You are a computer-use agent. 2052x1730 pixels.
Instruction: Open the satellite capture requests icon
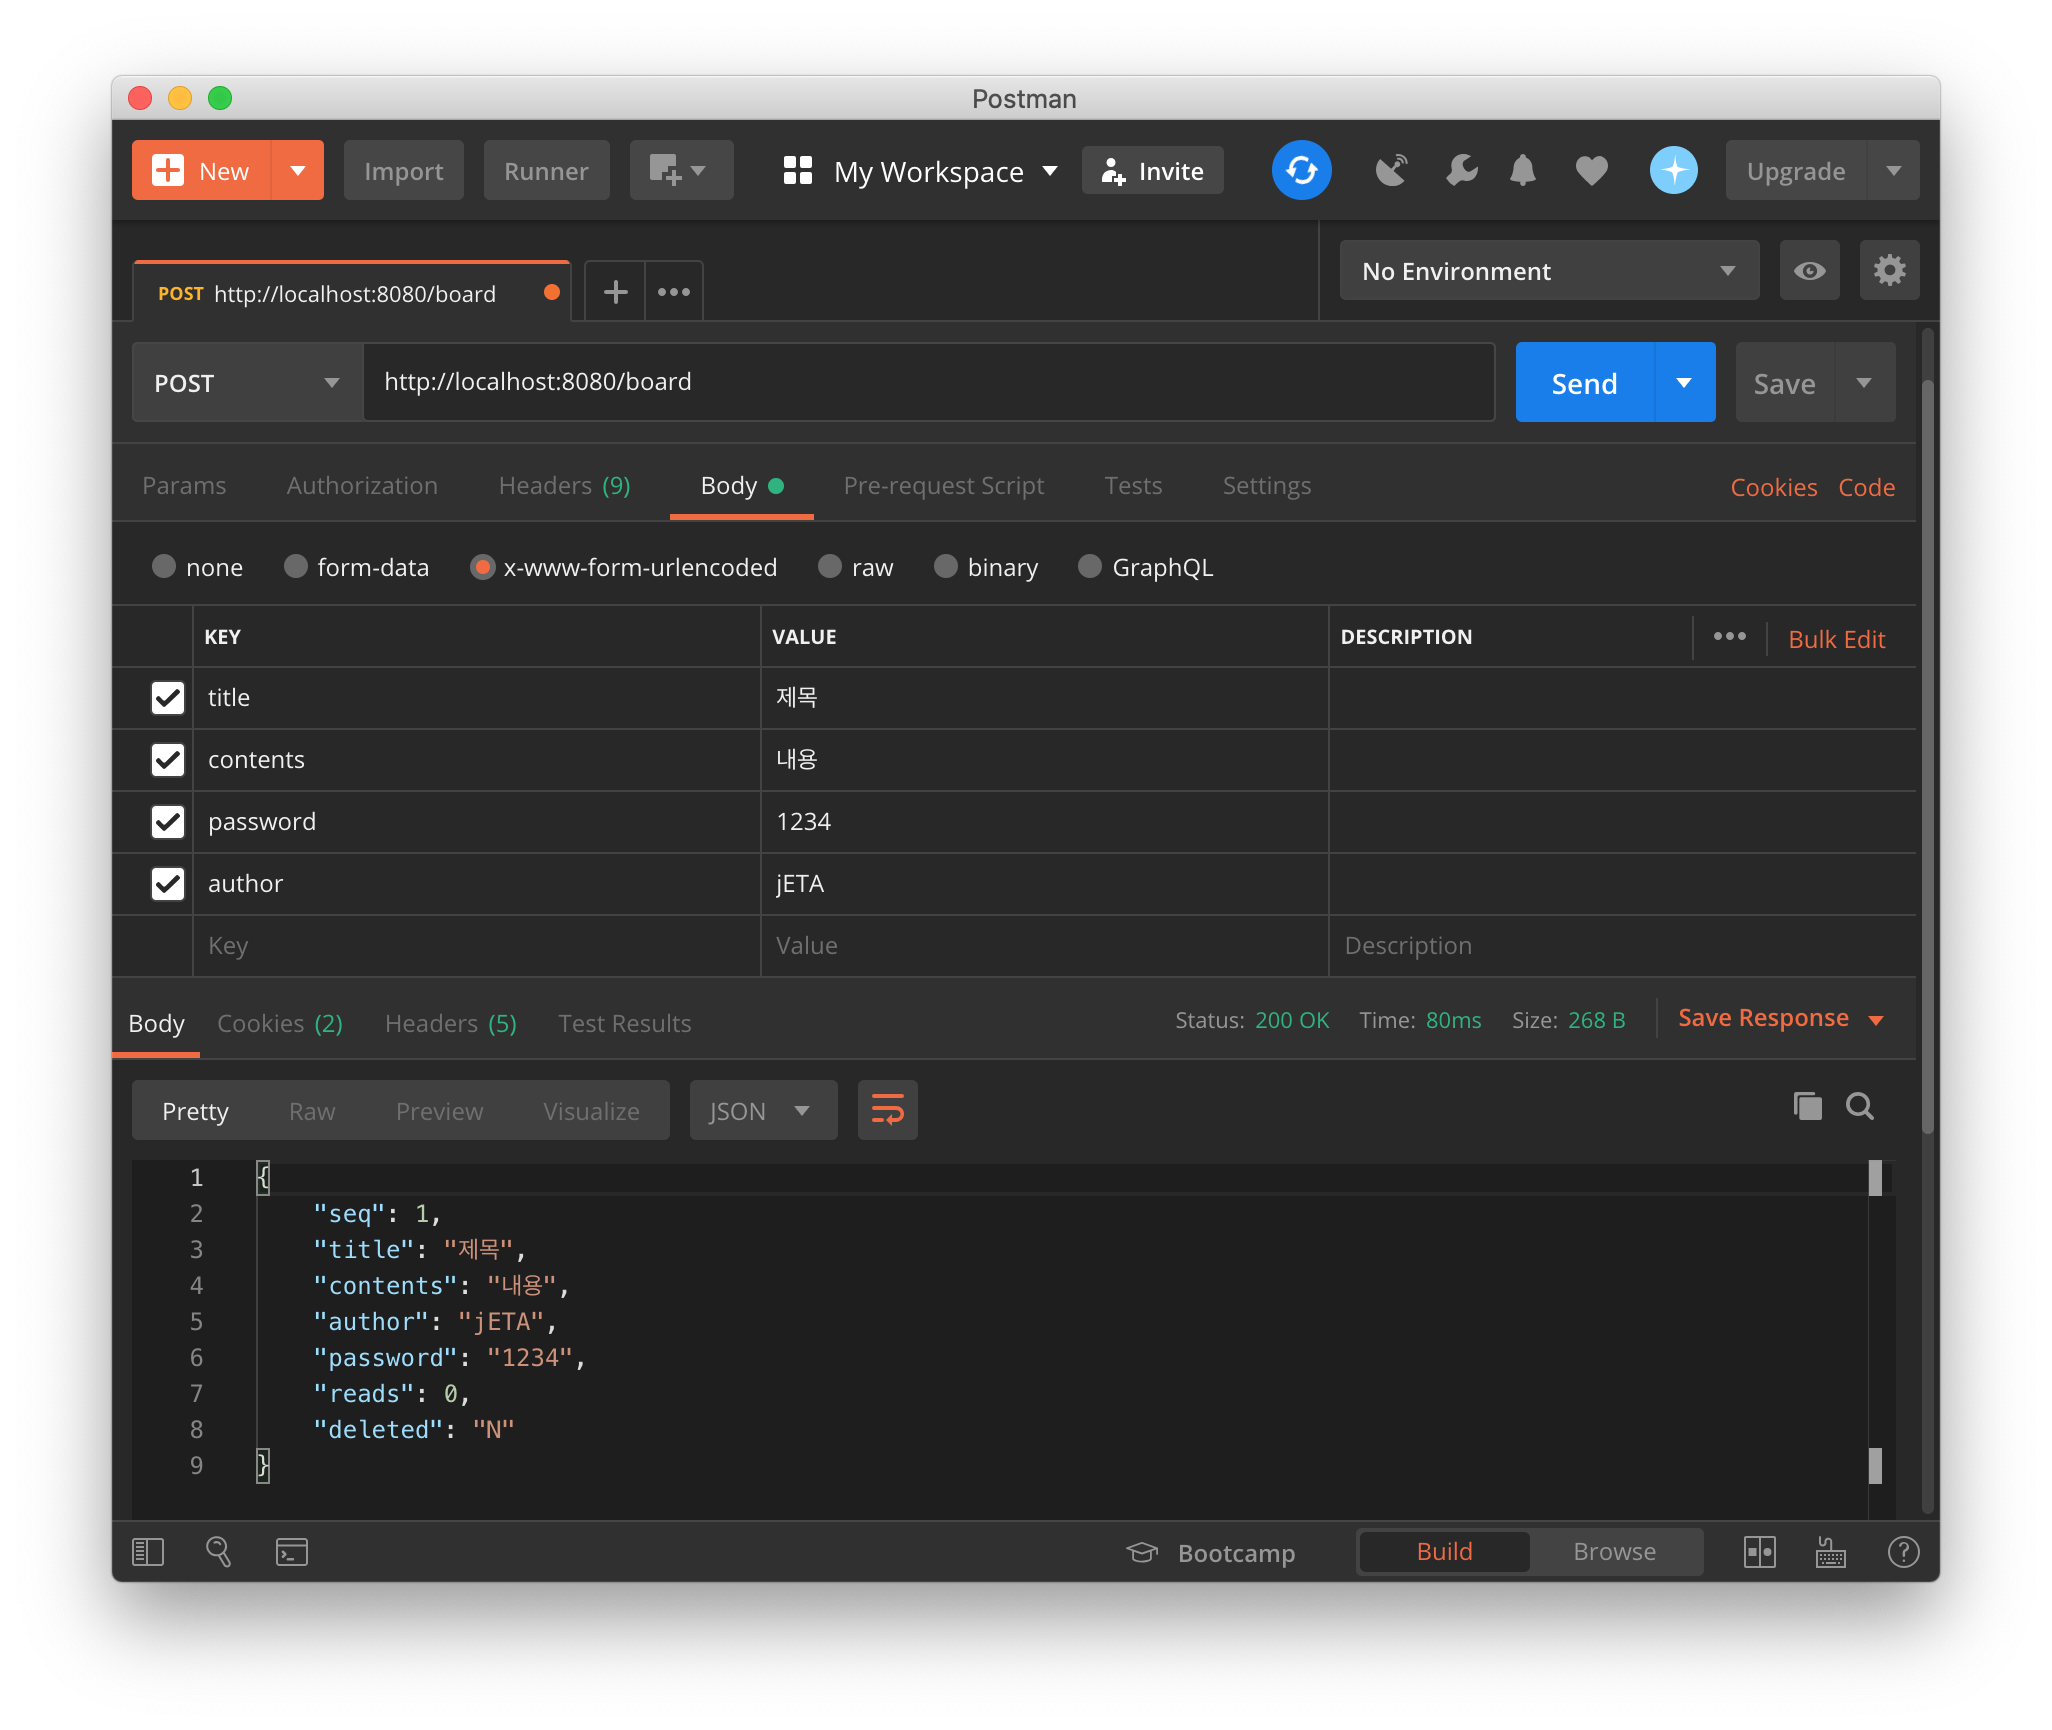[1391, 171]
